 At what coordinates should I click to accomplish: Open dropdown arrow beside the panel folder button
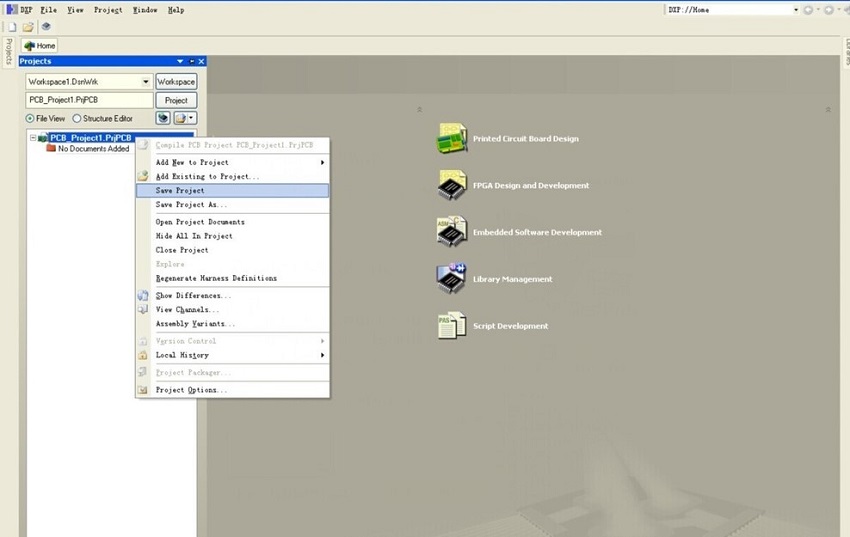tap(191, 118)
